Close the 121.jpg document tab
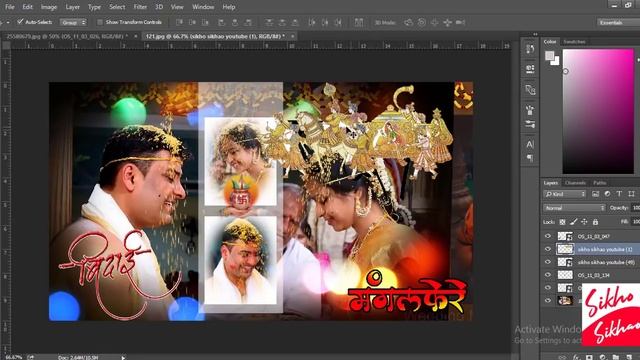Viewport: 640px width, 360px height. pos(292,36)
